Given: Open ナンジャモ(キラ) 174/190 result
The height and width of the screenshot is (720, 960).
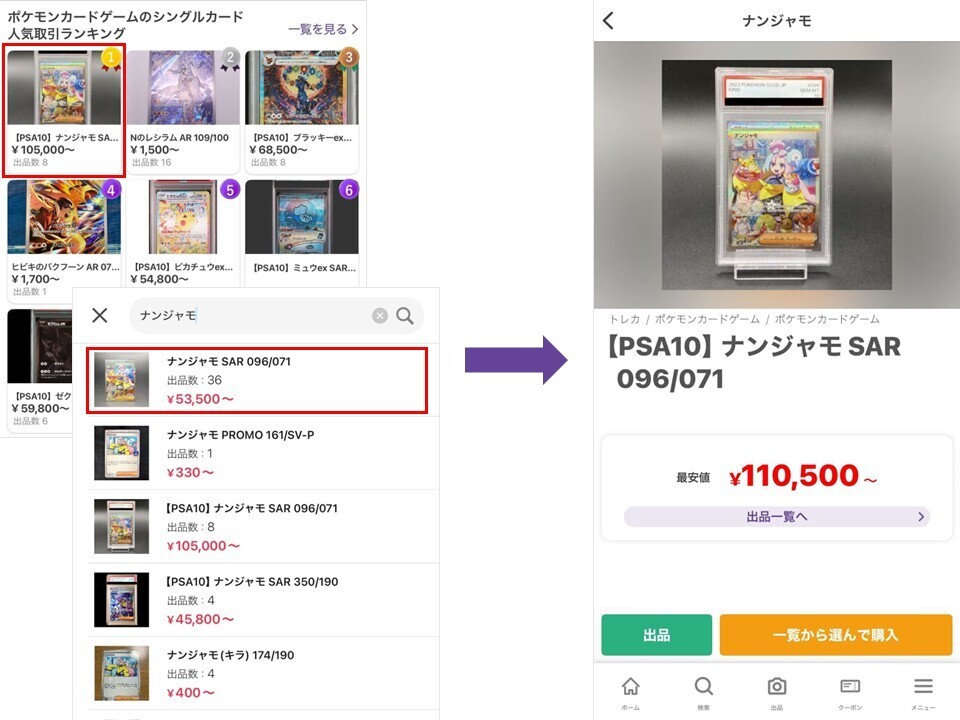Looking at the screenshot, I should (x=257, y=673).
